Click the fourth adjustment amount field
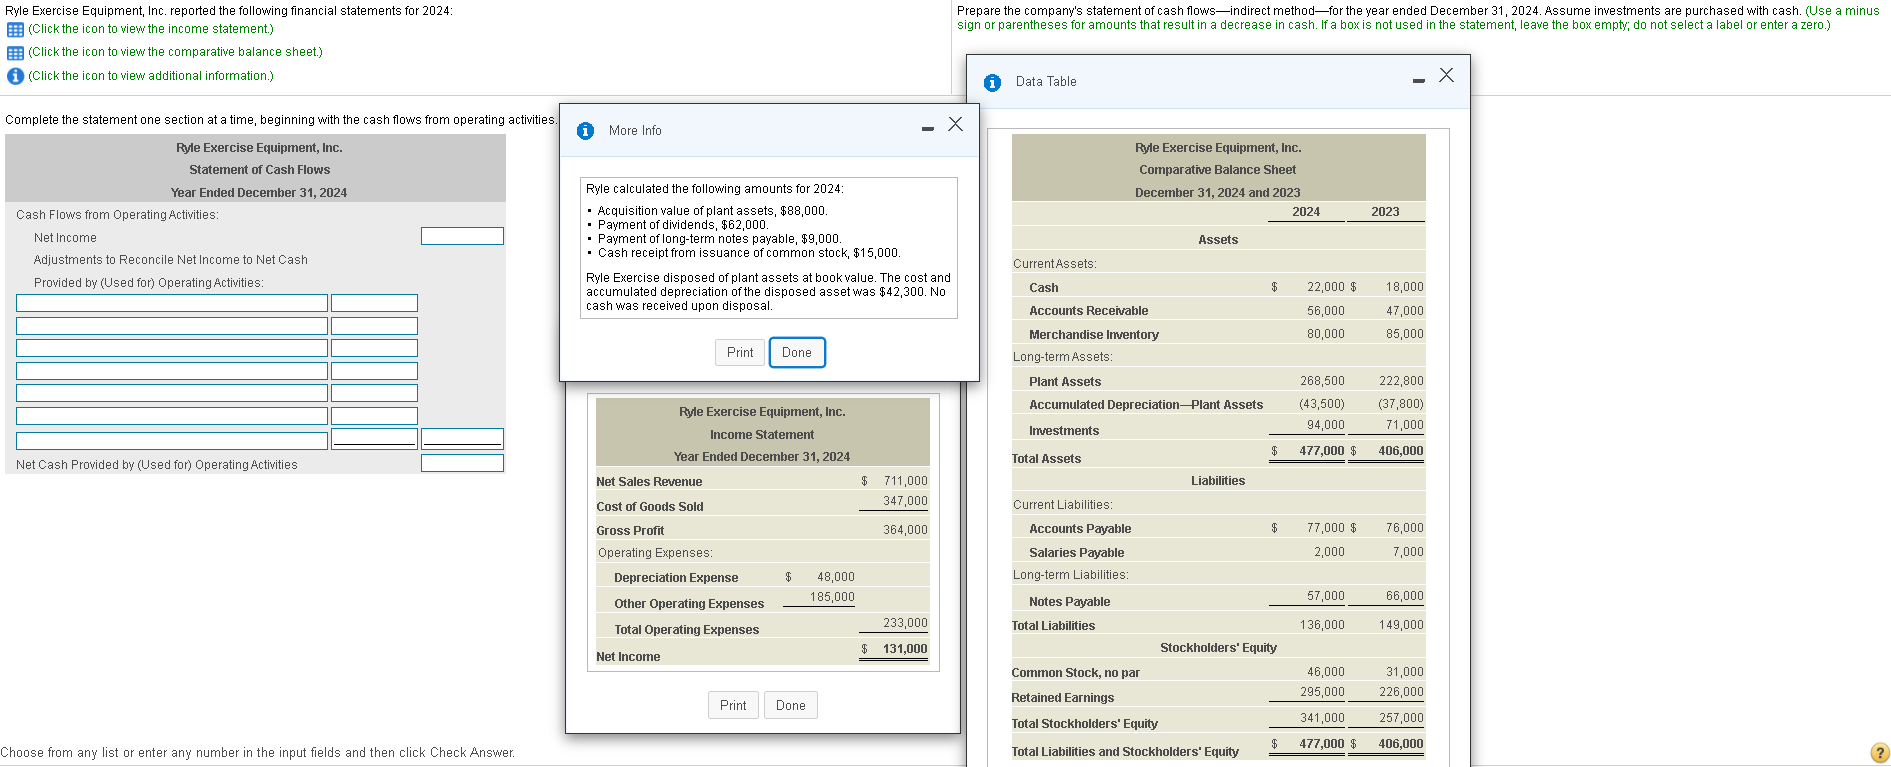The width and height of the screenshot is (1891, 767). pyautogui.click(x=374, y=371)
